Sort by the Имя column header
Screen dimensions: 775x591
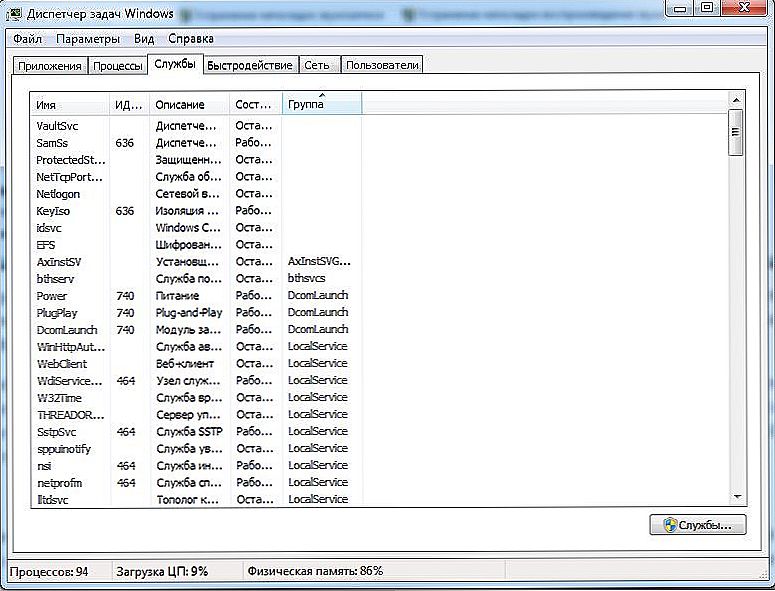pyautogui.click(x=70, y=104)
